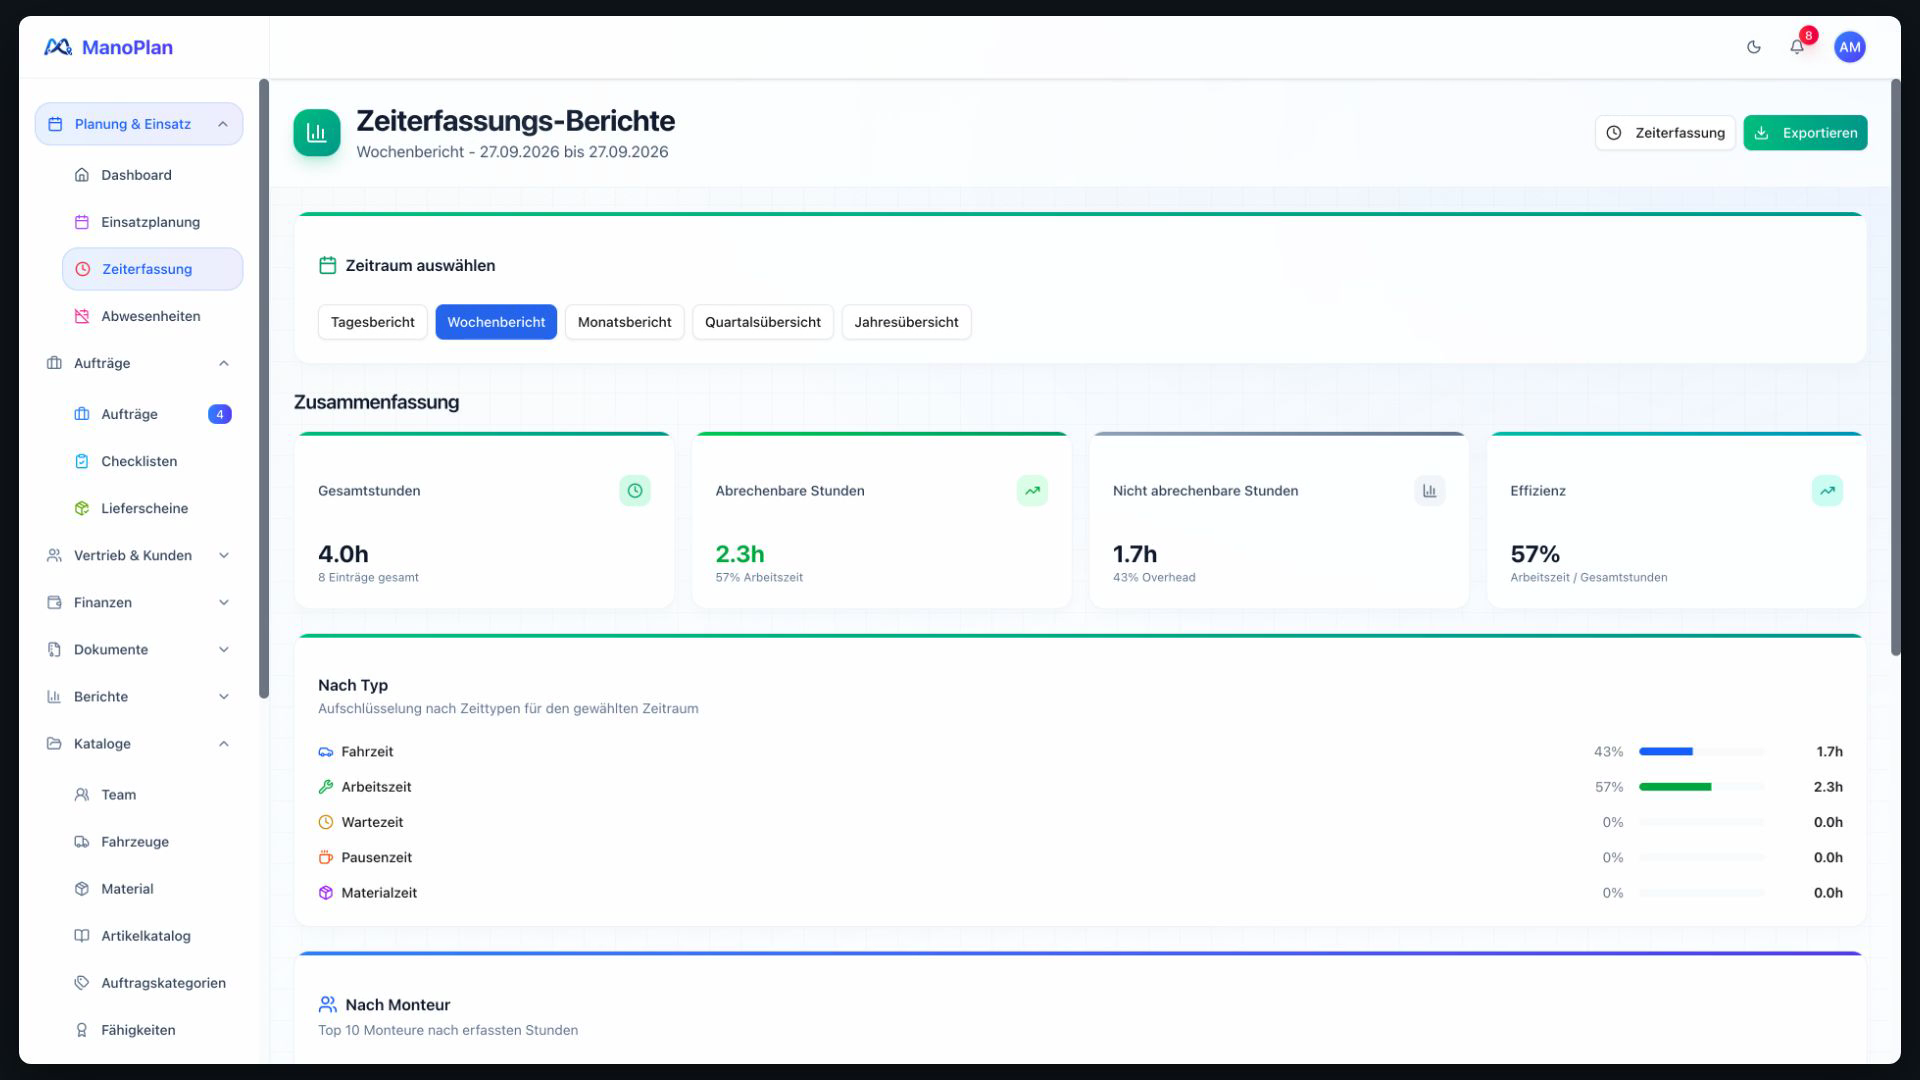Open the AM user avatar menu

[x=1849, y=47]
